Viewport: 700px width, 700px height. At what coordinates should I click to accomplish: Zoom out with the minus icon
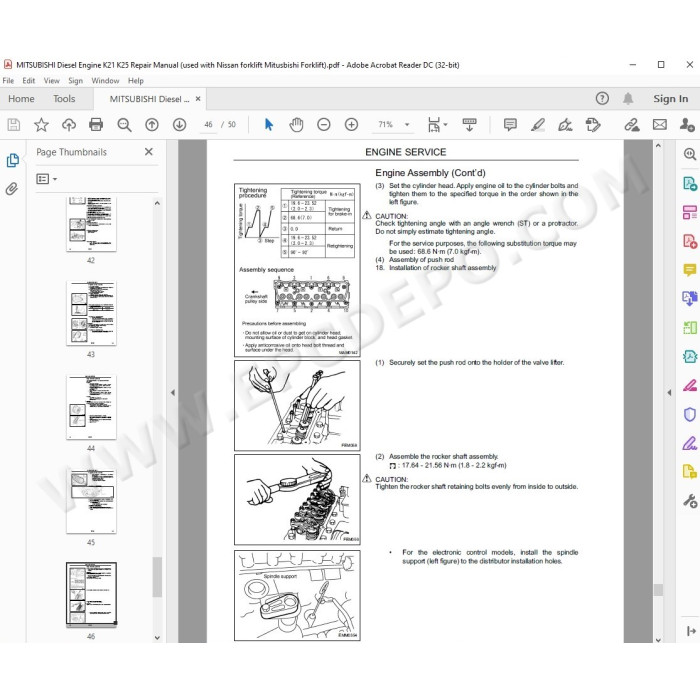pos(324,125)
